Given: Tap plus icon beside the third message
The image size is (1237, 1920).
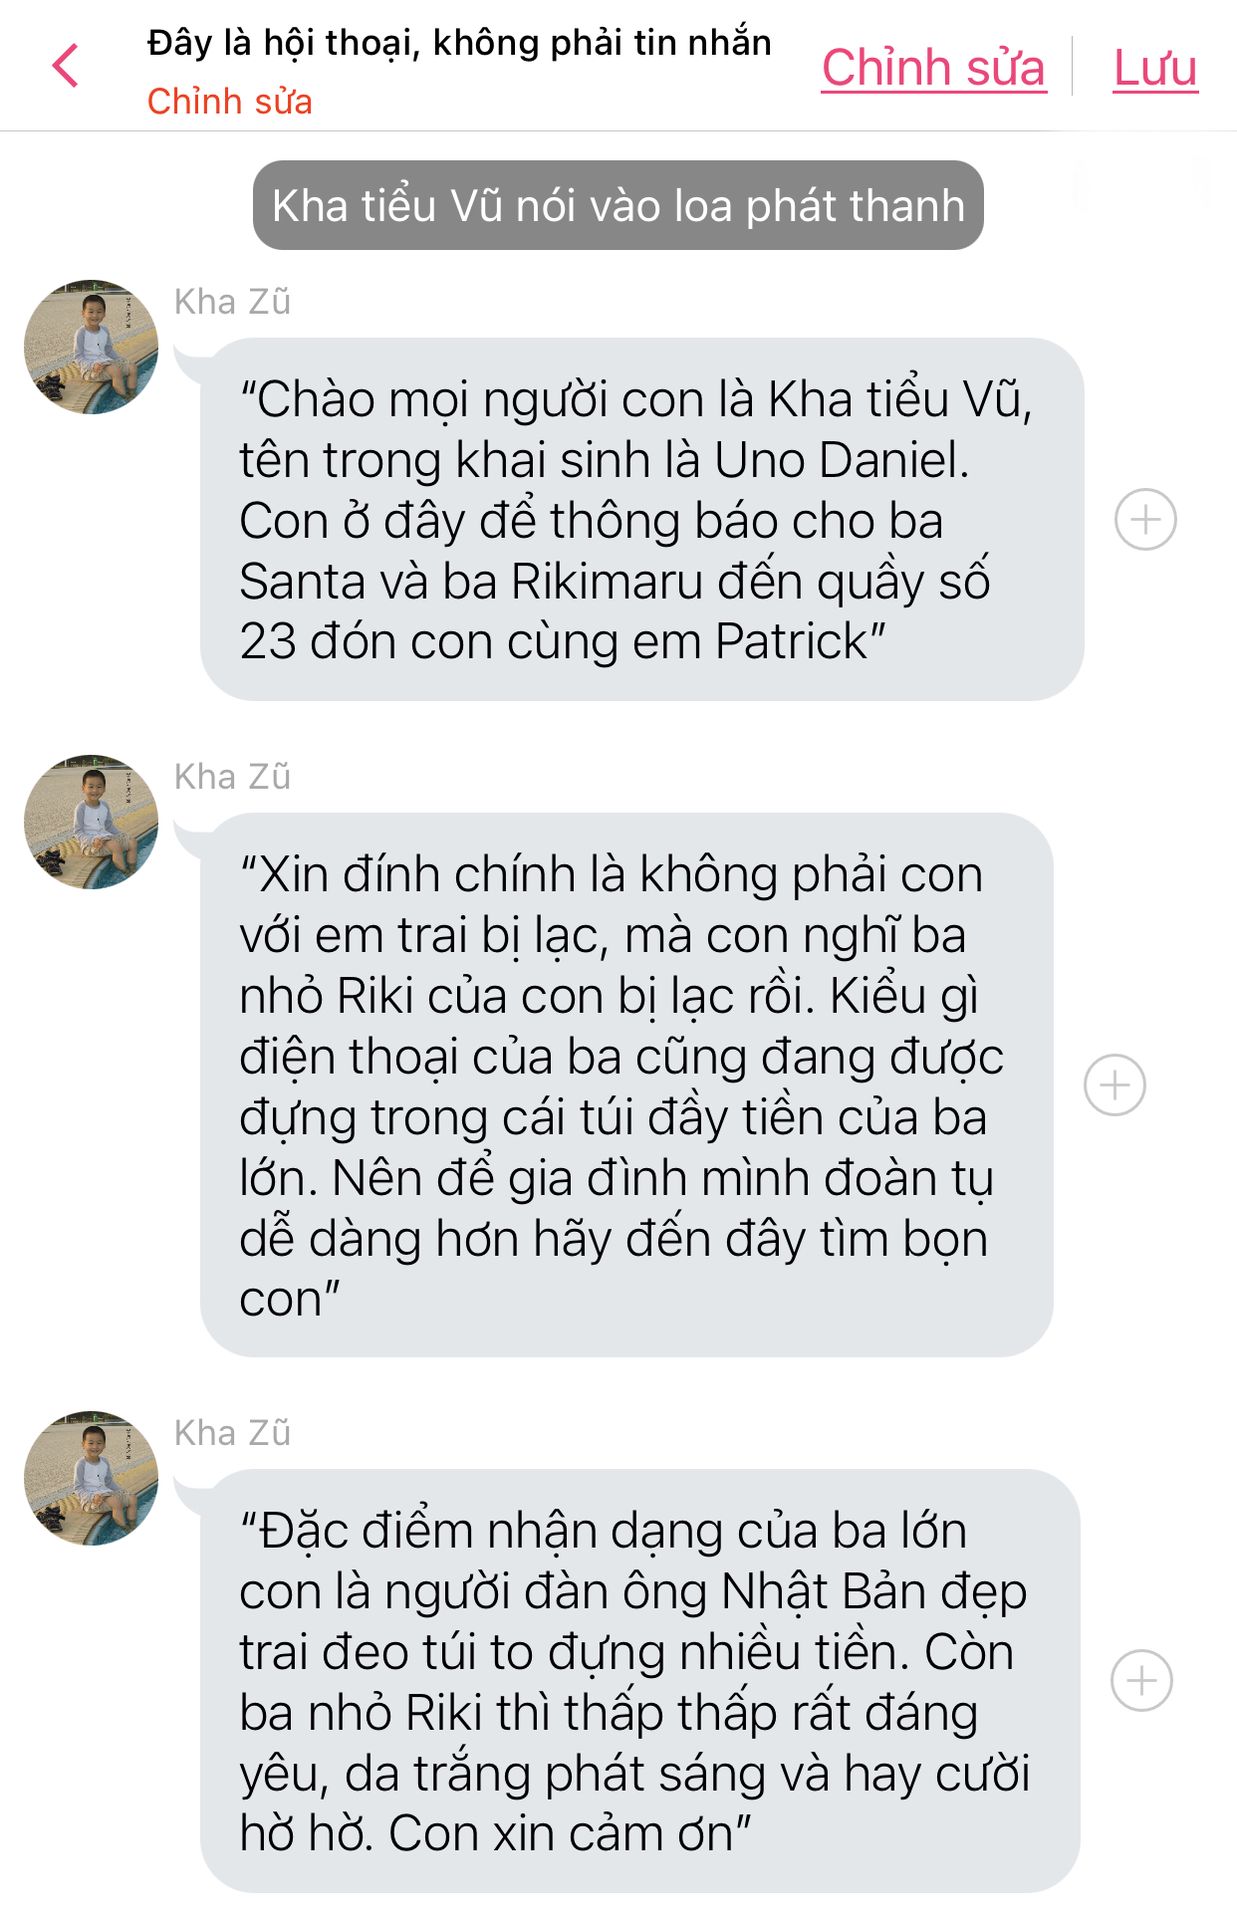Looking at the screenshot, I should [1141, 1680].
